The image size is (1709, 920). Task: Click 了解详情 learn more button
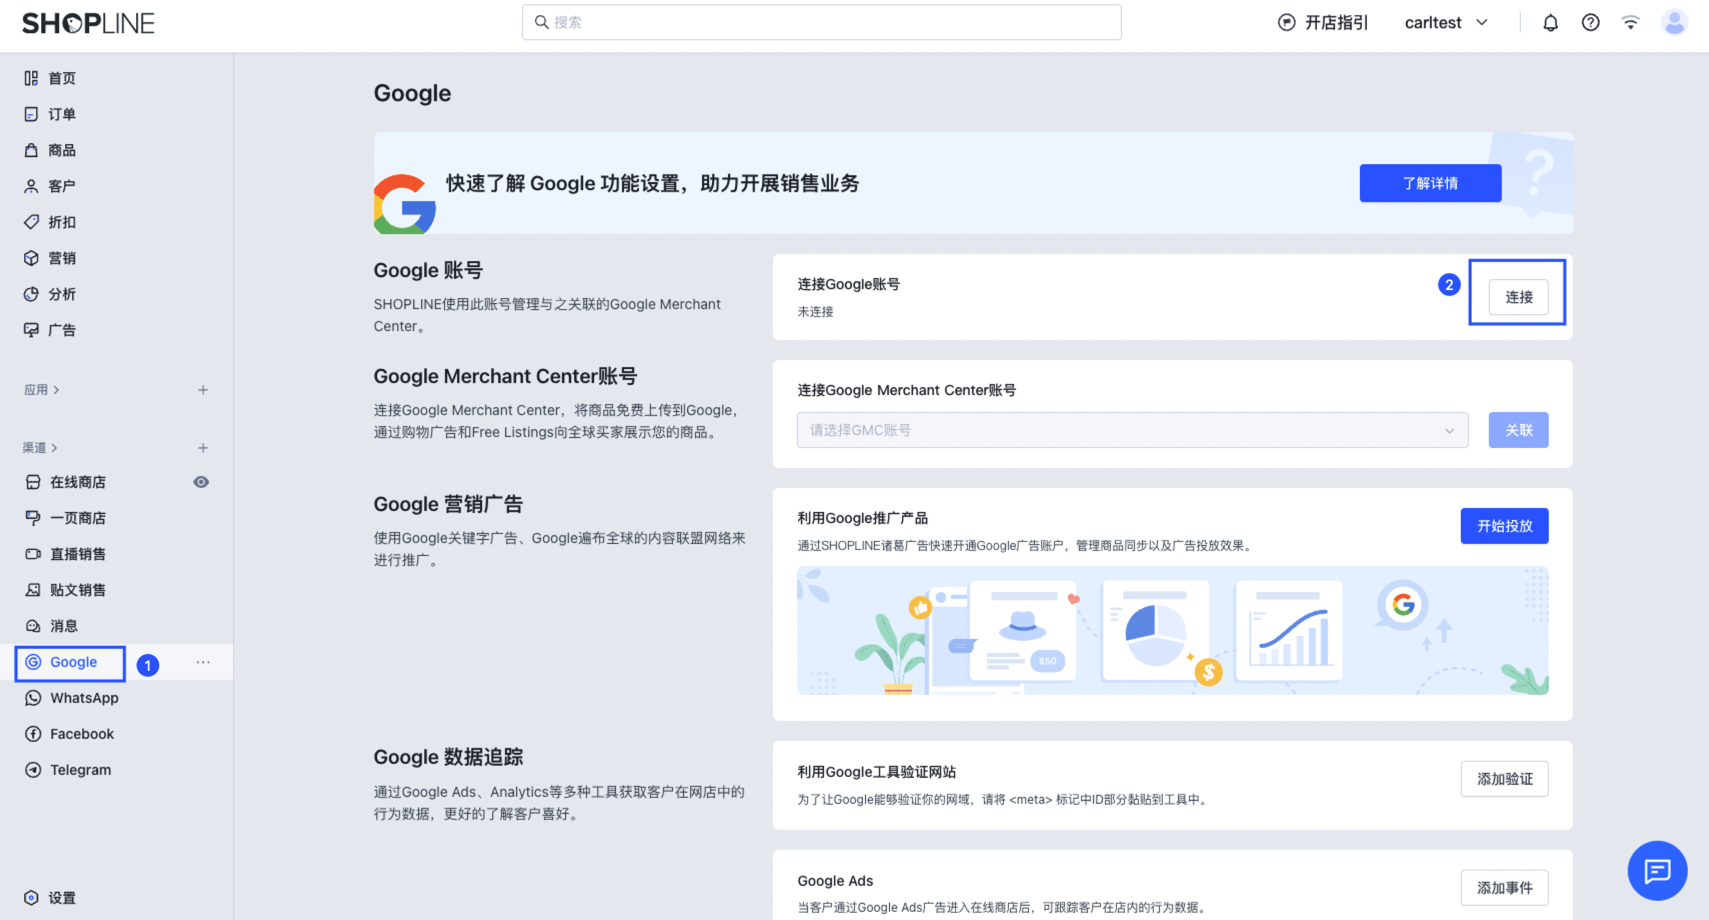click(x=1430, y=183)
